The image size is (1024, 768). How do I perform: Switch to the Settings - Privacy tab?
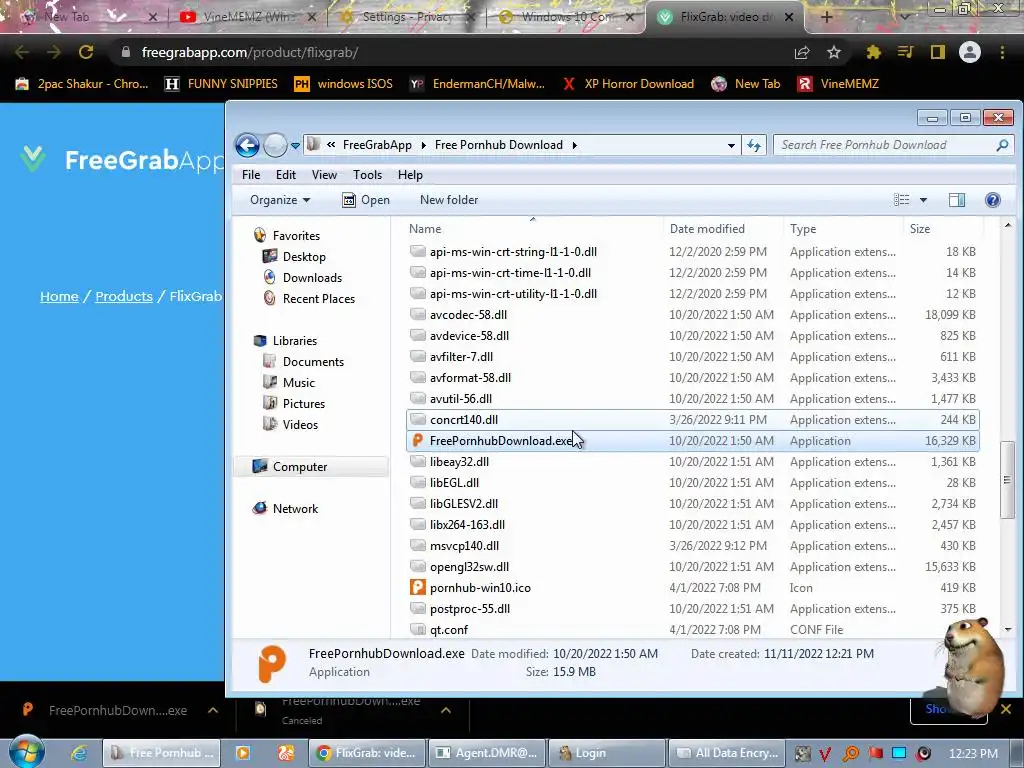coord(405,17)
